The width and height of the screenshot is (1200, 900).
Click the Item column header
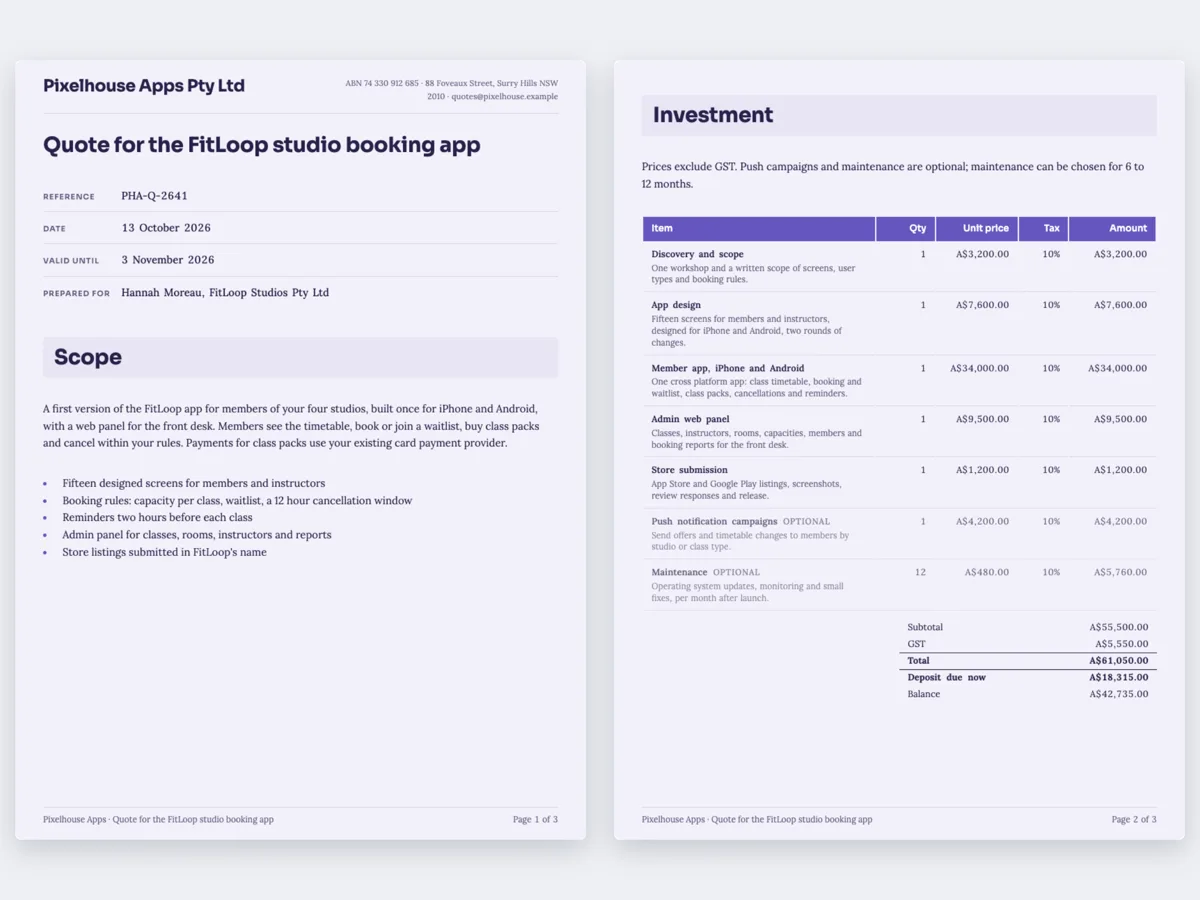(x=759, y=229)
